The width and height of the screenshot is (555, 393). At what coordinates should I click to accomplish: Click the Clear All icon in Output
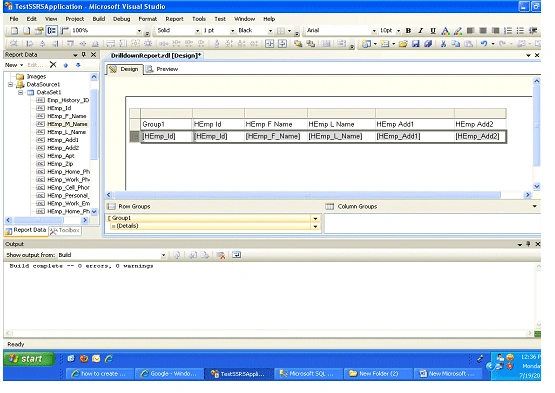pyautogui.click(x=221, y=255)
